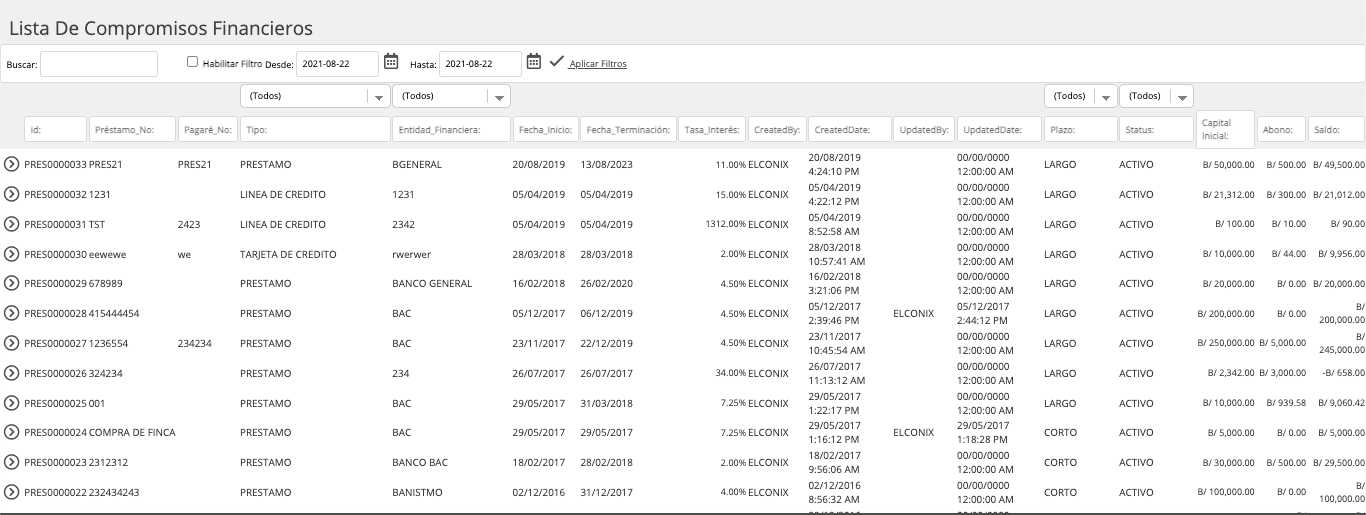The height and width of the screenshot is (515, 1366).
Task: Click the Tipo: column filter field
Action: [x=315, y=129]
